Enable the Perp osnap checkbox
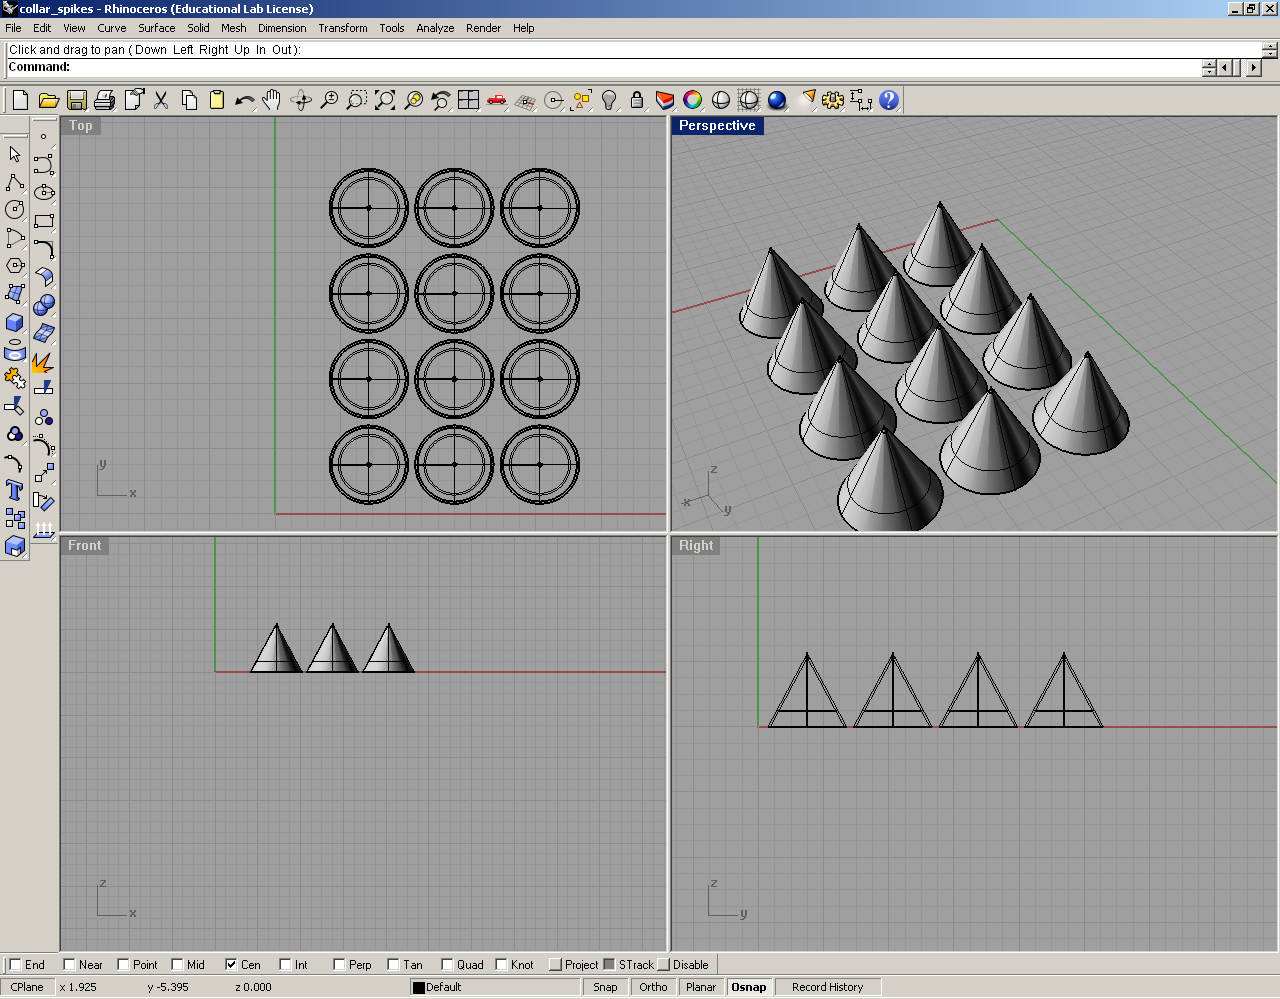1280x999 pixels. [x=339, y=965]
